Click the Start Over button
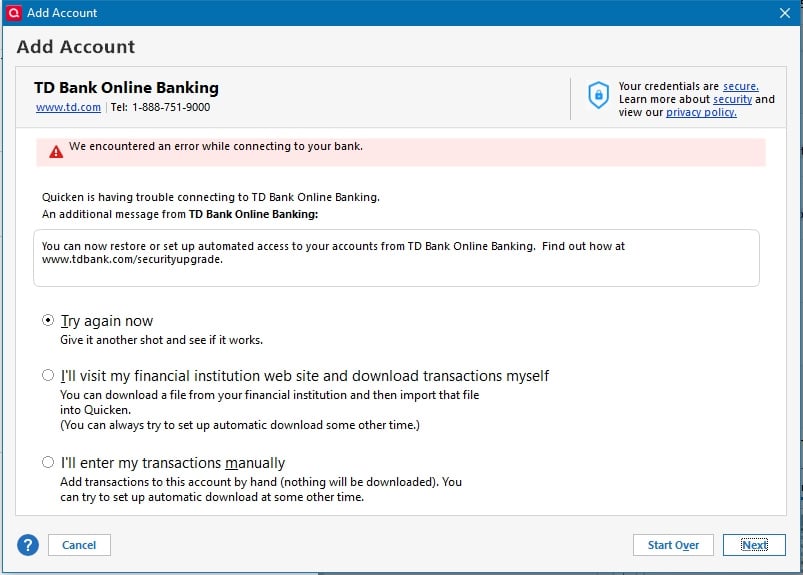The width and height of the screenshot is (803, 575). 673,545
